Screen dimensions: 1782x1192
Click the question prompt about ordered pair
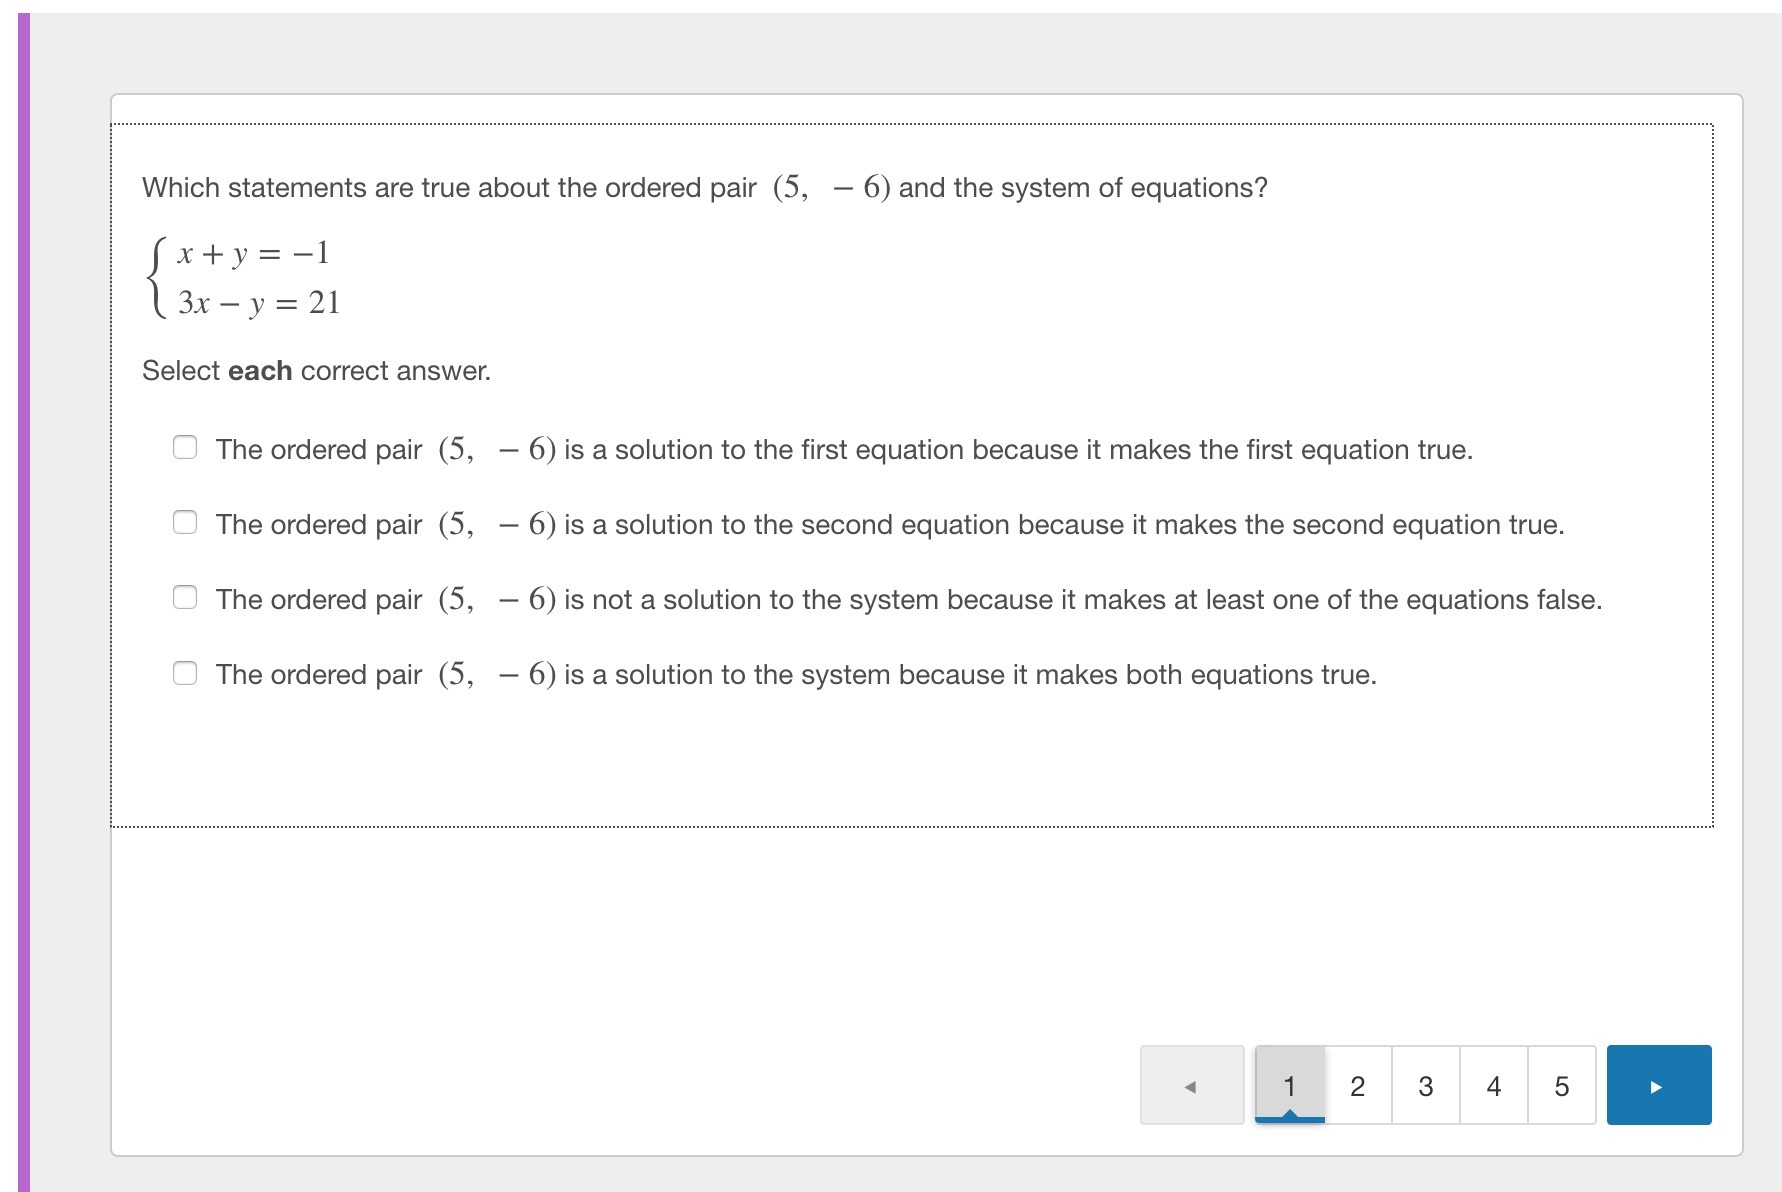tap(705, 187)
